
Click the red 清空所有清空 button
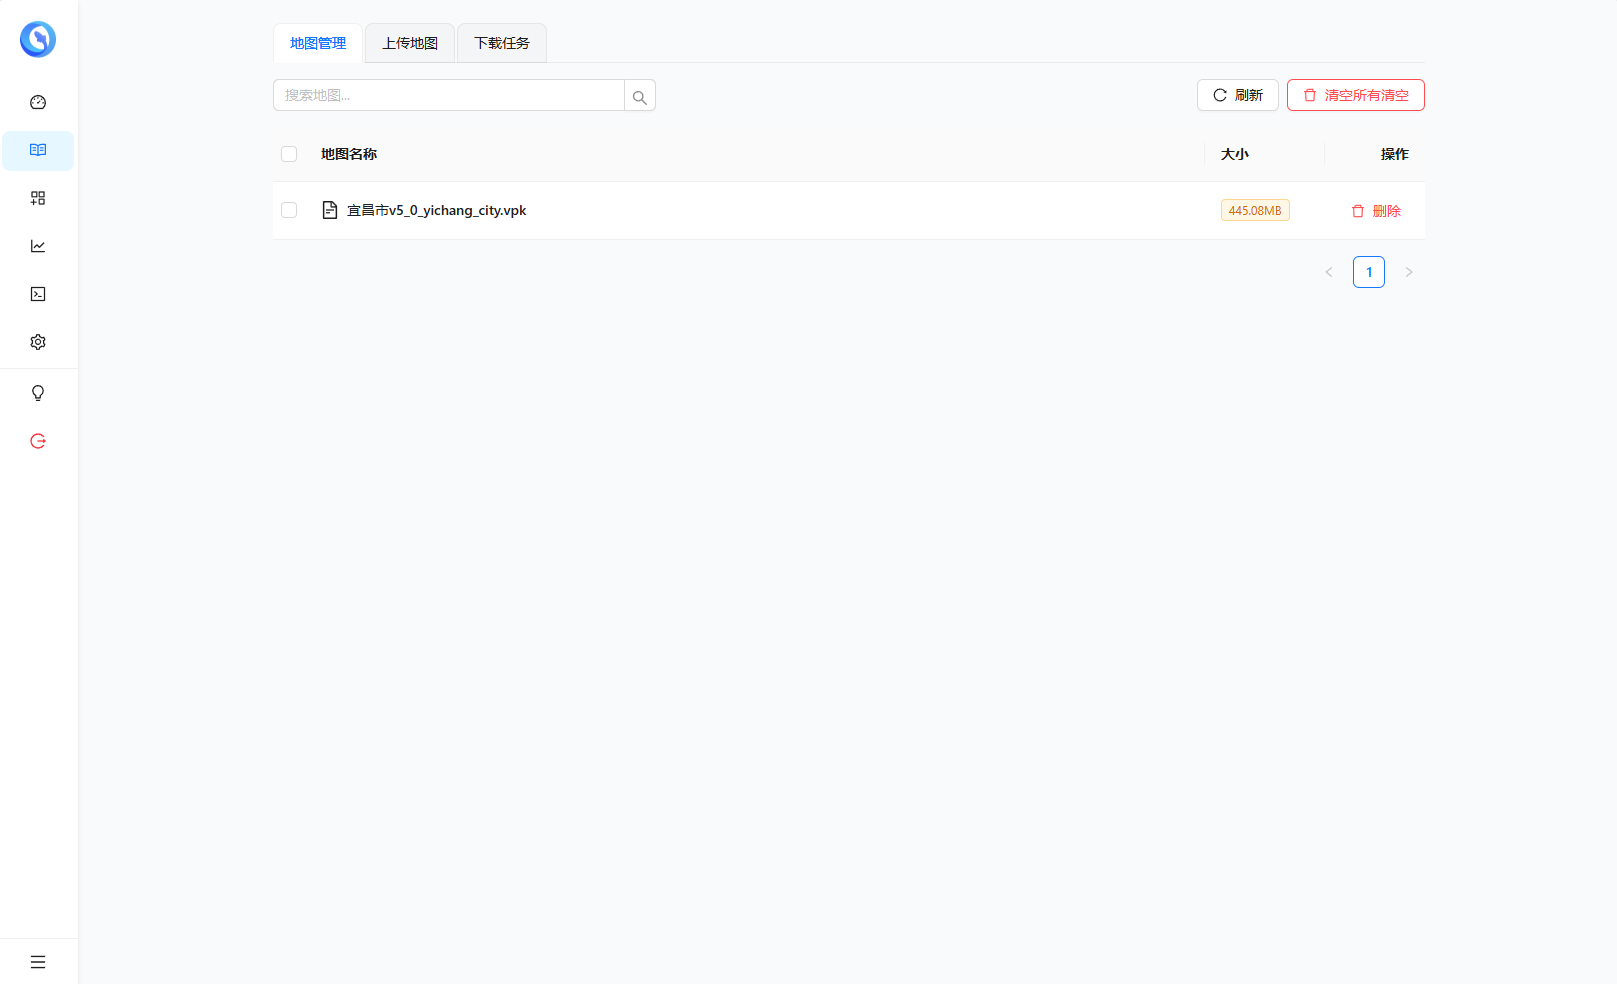point(1355,95)
